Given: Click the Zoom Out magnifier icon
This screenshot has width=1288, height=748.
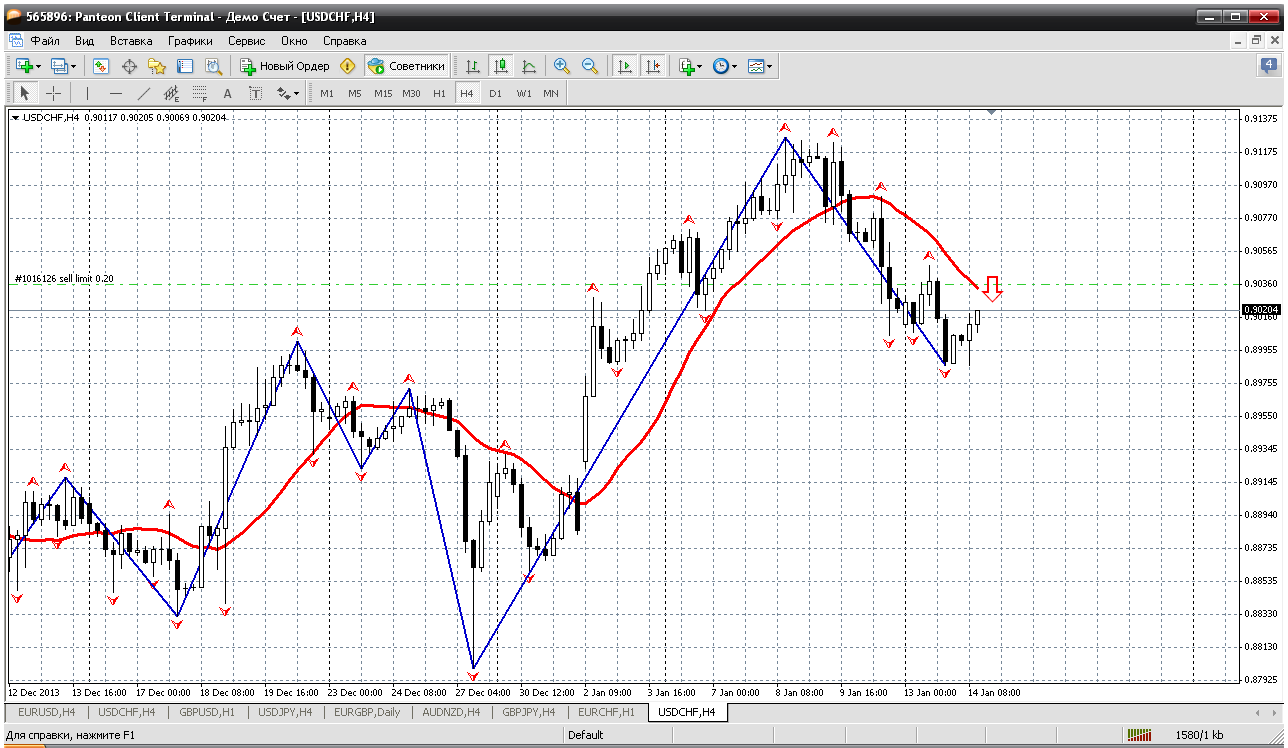Looking at the screenshot, I should coord(590,66).
